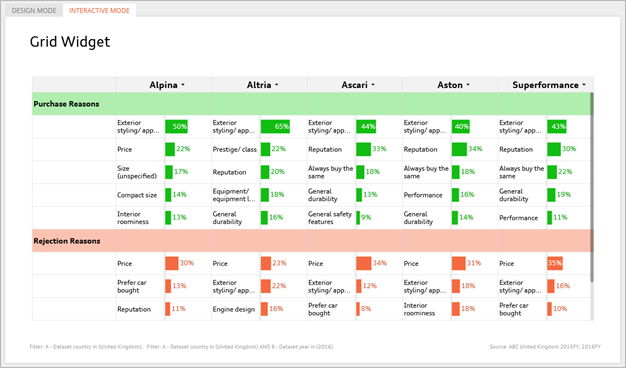
Task: Open the Superformance column dropdown arrow
Action: [x=584, y=85]
